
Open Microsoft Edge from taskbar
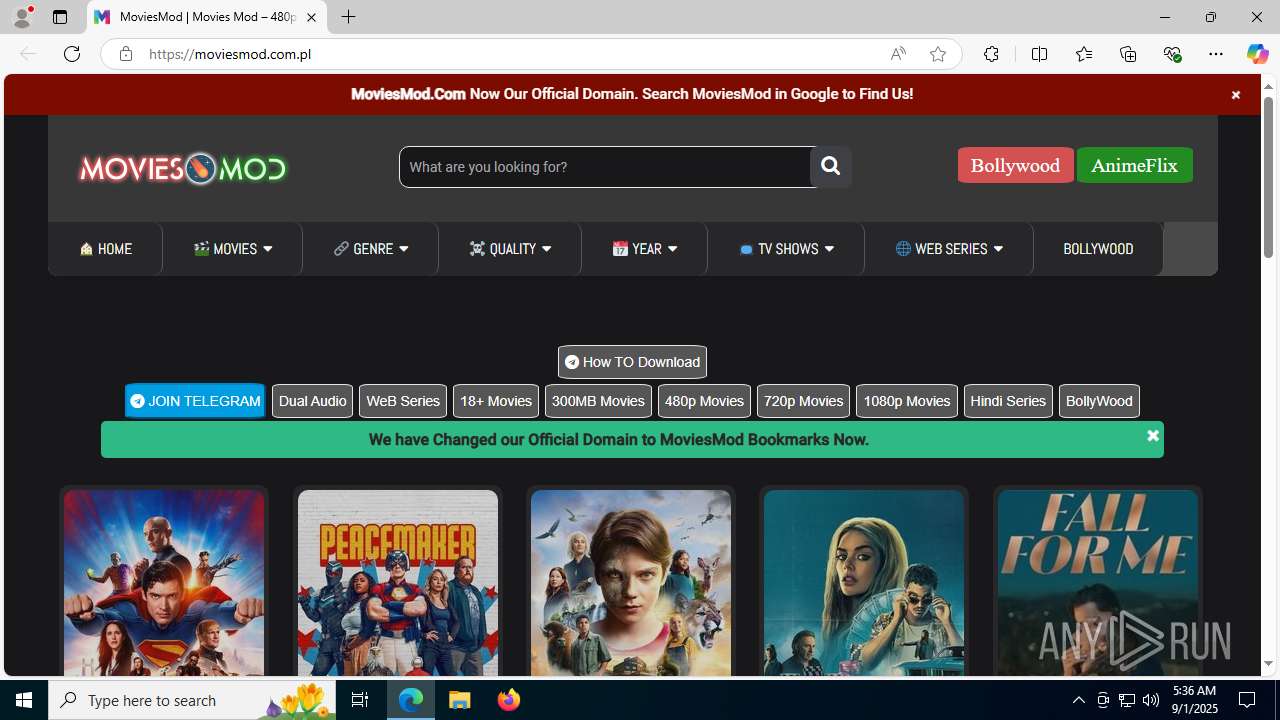(411, 700)
